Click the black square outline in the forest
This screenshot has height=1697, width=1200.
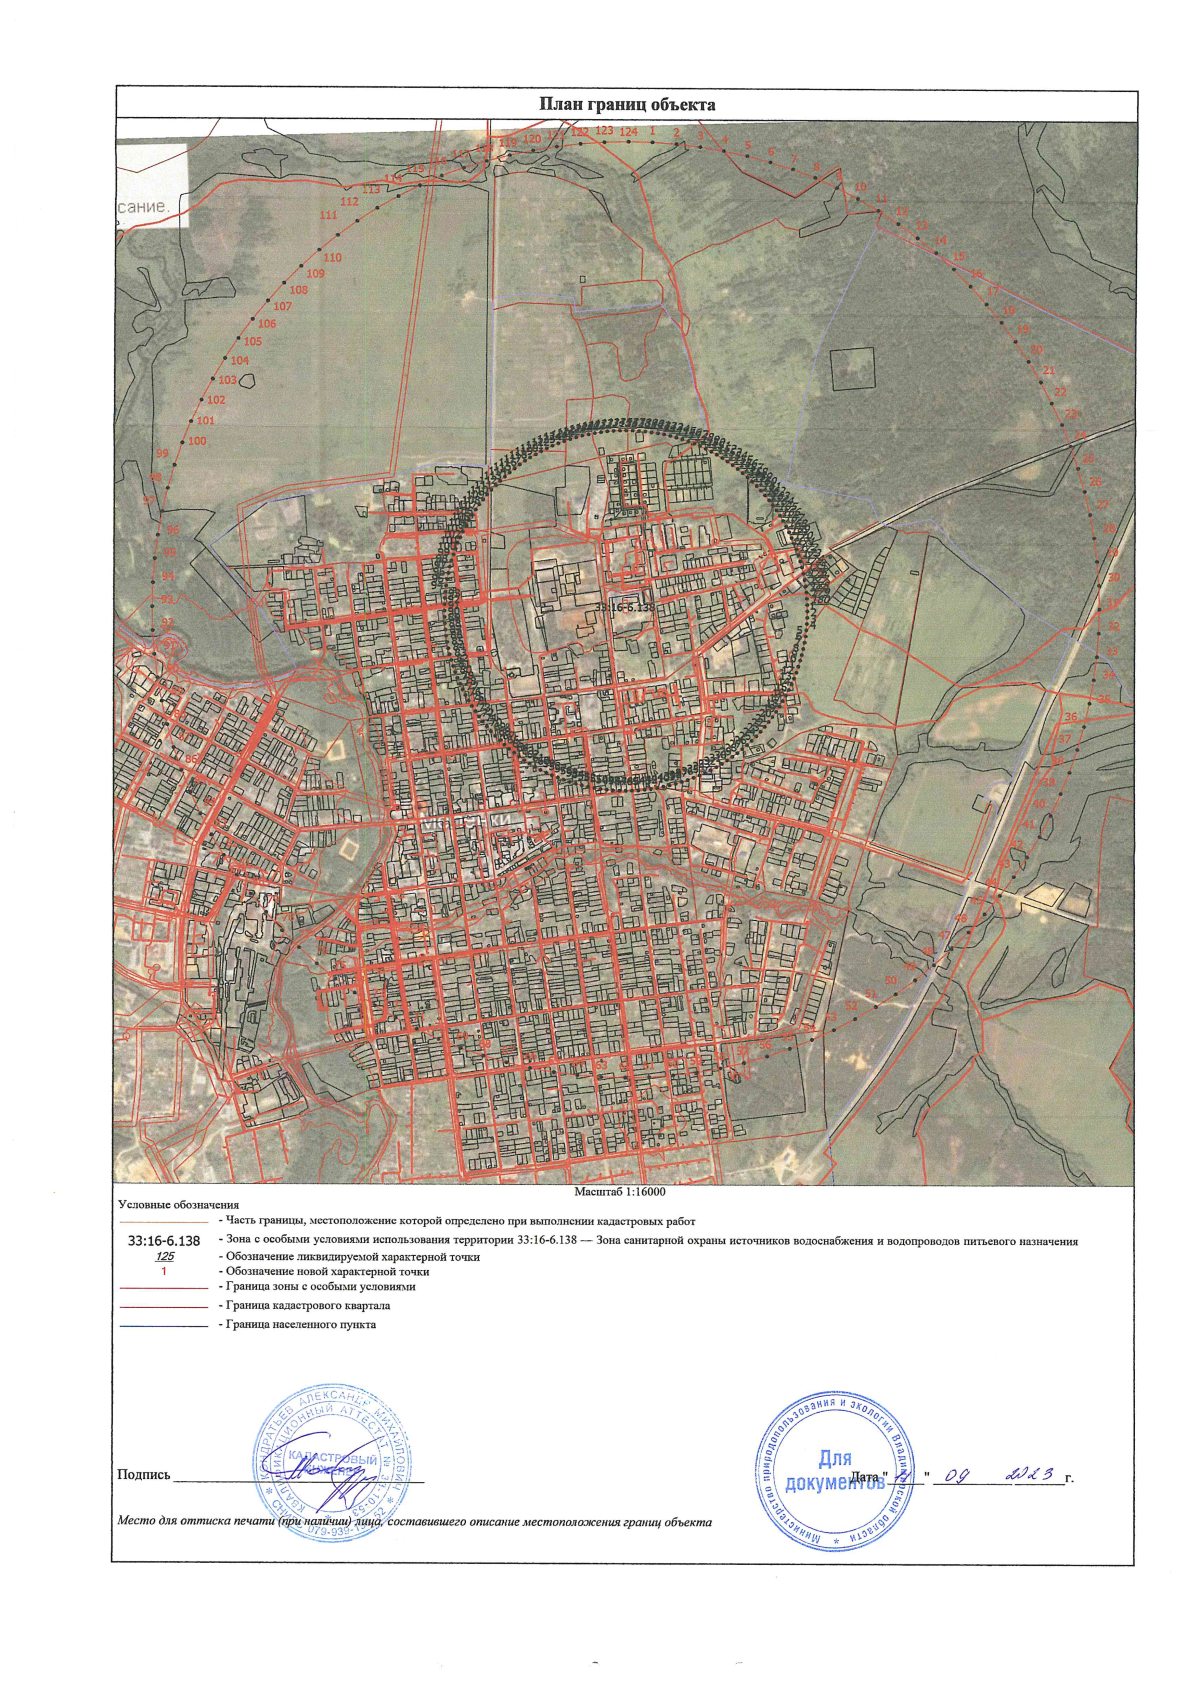click(x=853, y=368)
